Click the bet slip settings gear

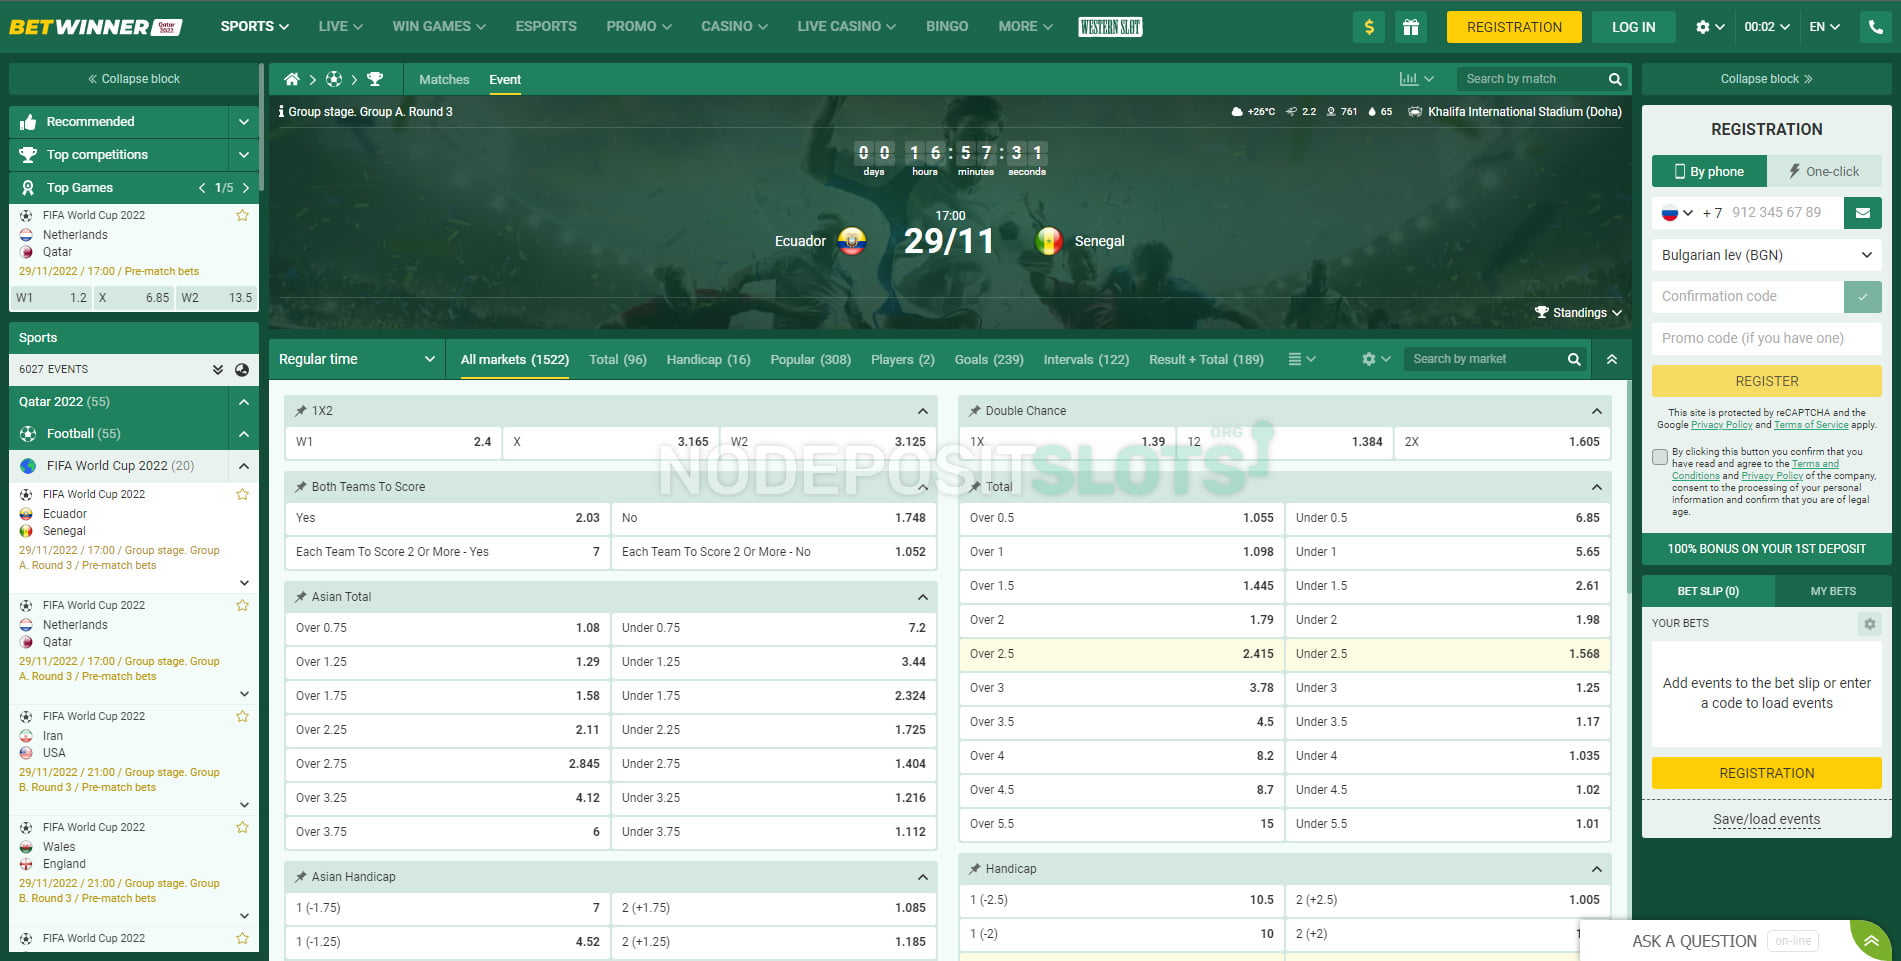point(1869,624)
